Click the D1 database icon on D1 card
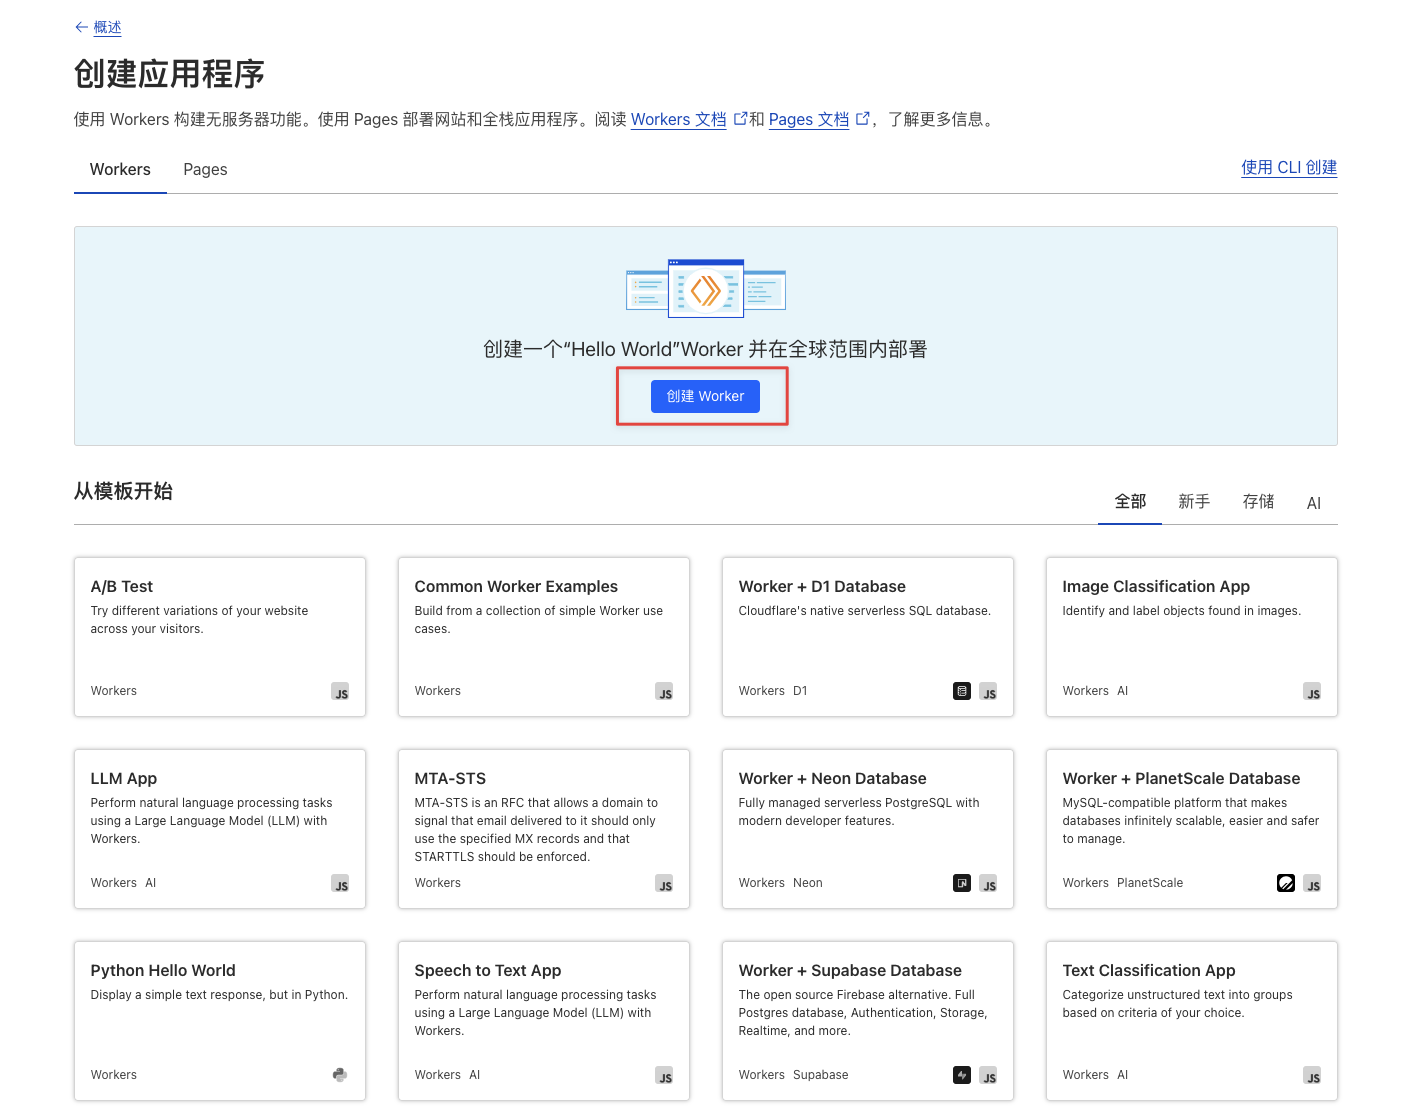Image resolution: width=1404 pixels, height=1118 pixels. (x=962, y=691)
